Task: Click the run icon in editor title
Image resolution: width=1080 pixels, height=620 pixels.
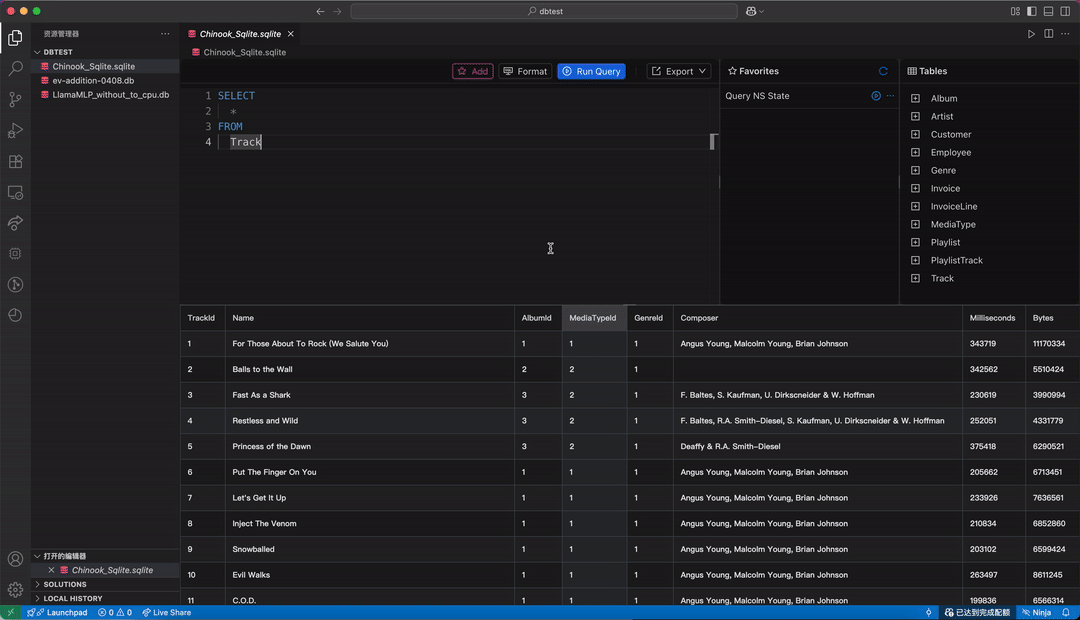Action: click(x=1031, y=34)
